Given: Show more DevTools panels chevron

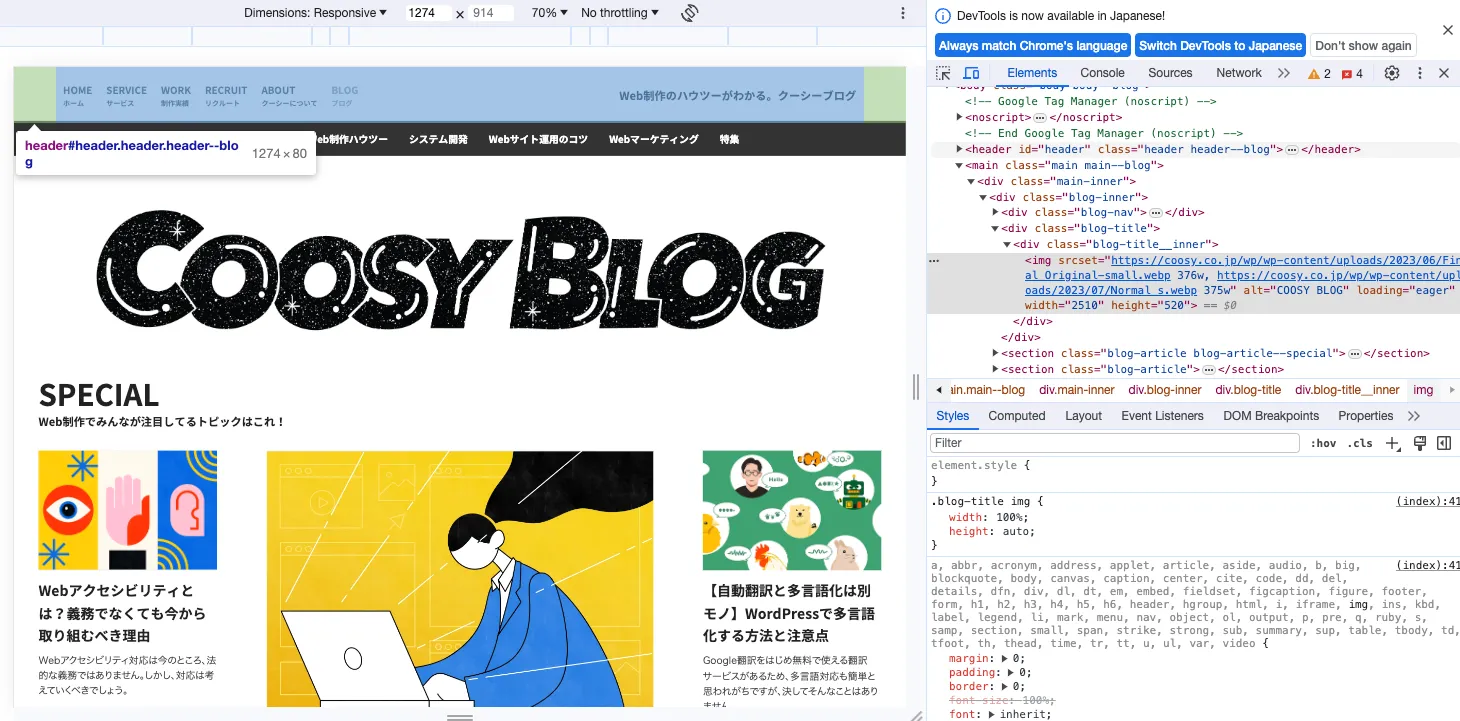Looking at the screenshot, I should 1284,73.
